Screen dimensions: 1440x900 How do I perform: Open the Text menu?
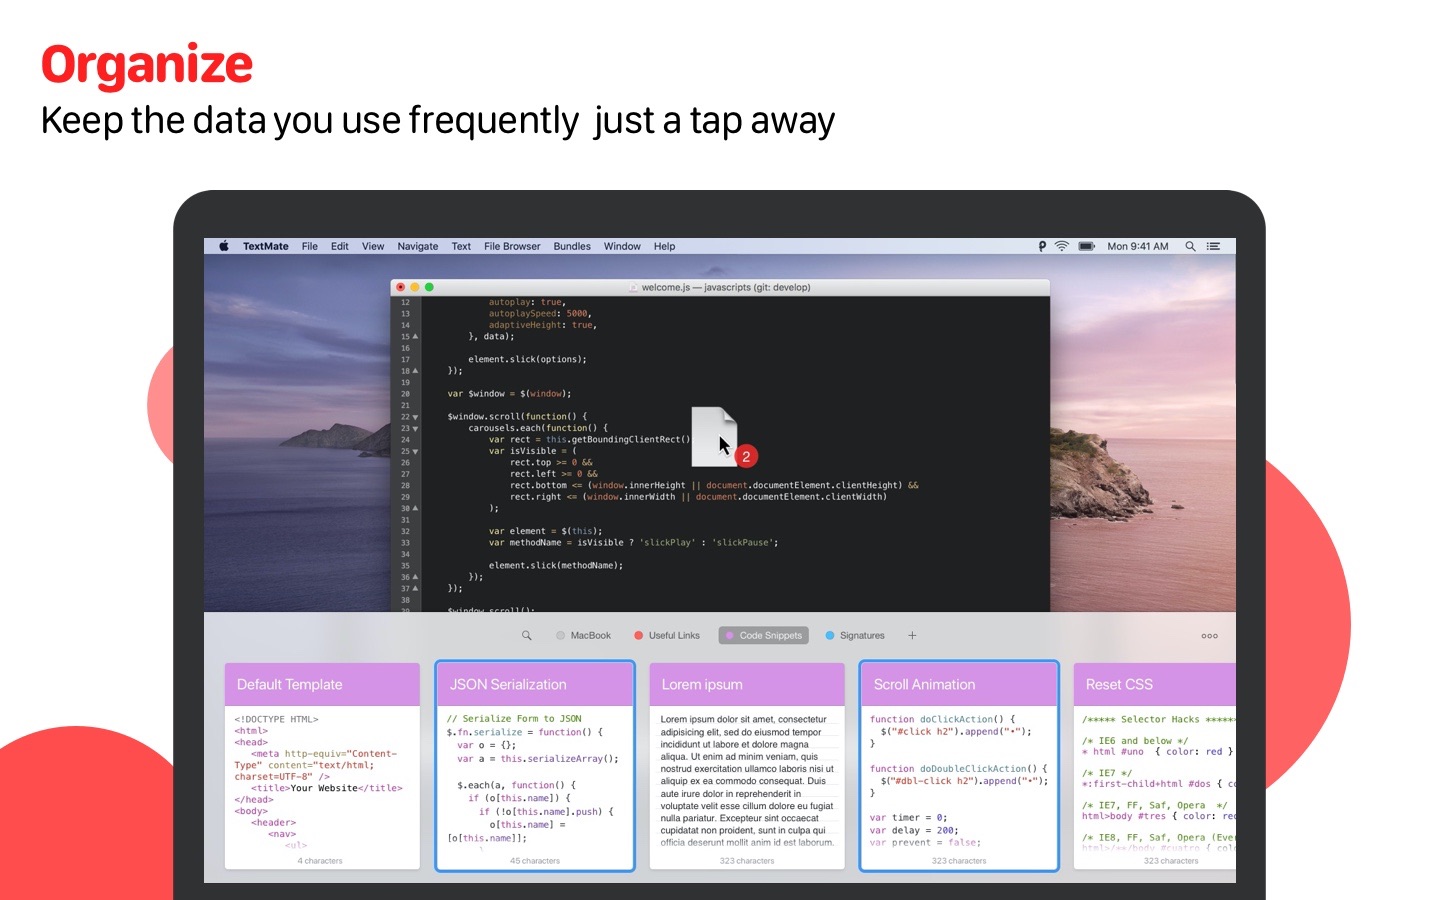pyautogui.click(x=461, y=246)
